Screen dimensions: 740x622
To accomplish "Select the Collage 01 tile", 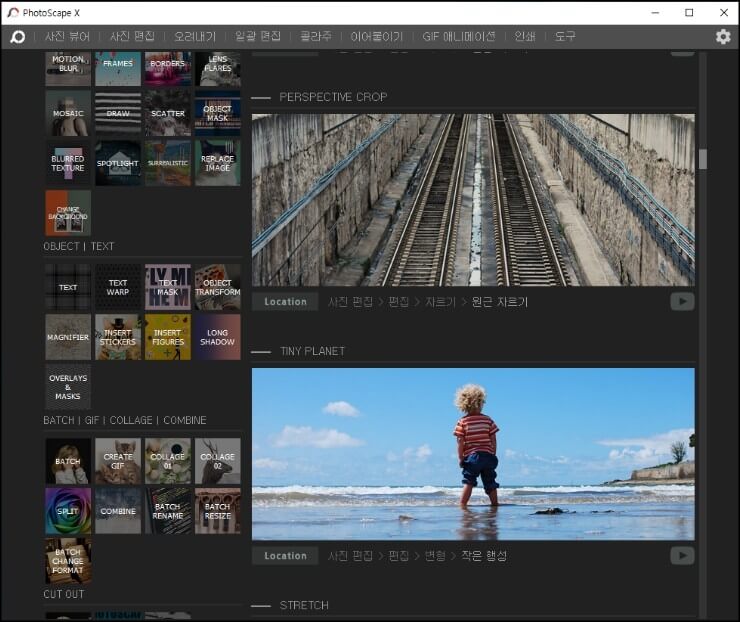I will [168, 461].
